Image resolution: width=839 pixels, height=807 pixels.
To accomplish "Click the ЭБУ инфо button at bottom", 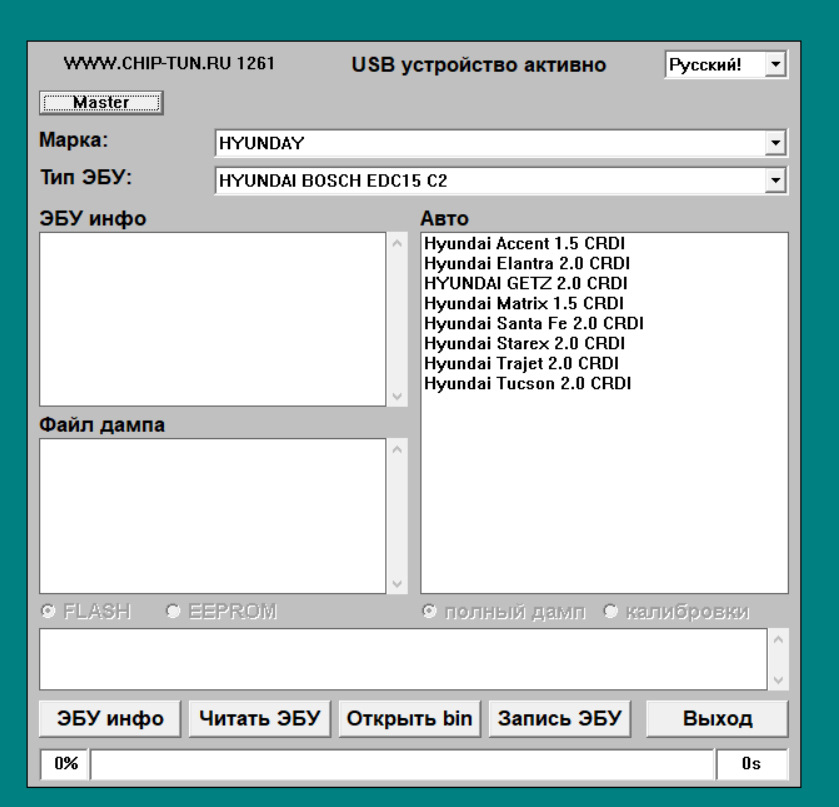I will tap(110, 719).
